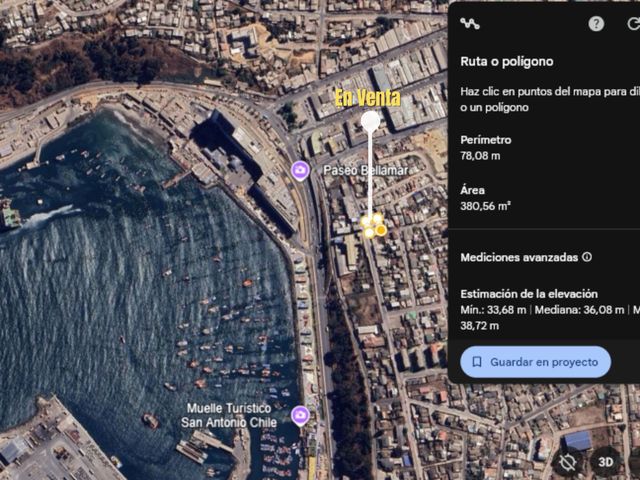Click the path or polygon measure icon
640x480 pixels.
470,24
